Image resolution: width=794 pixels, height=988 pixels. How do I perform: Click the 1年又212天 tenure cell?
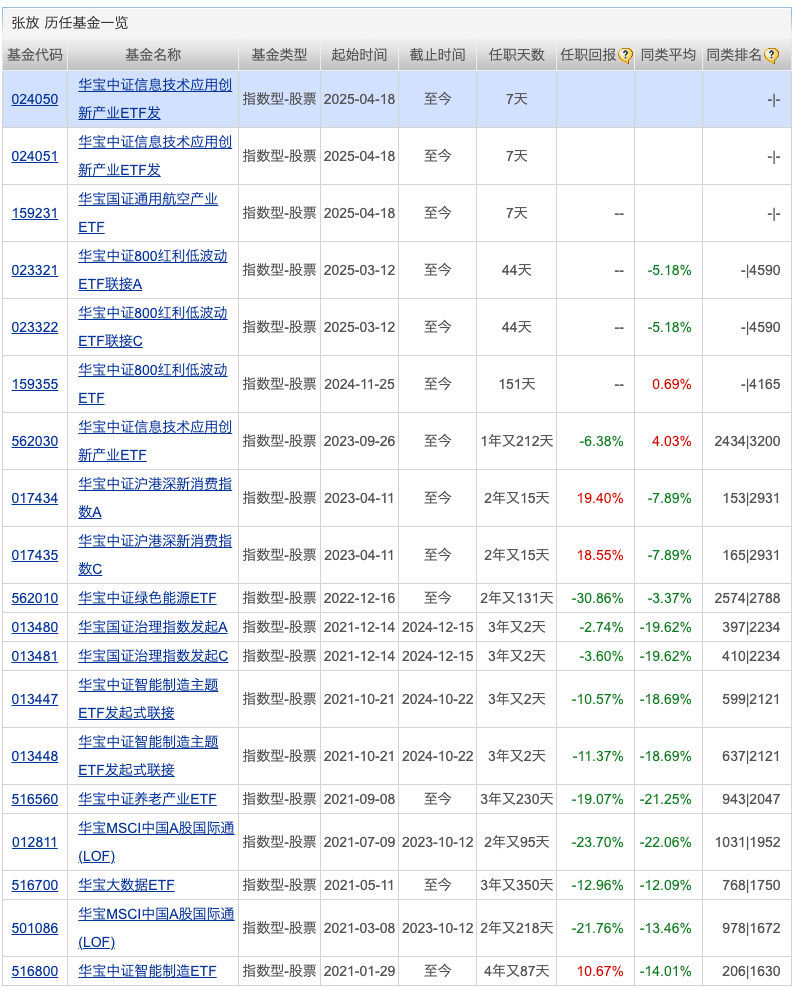[x=517, y=441]
